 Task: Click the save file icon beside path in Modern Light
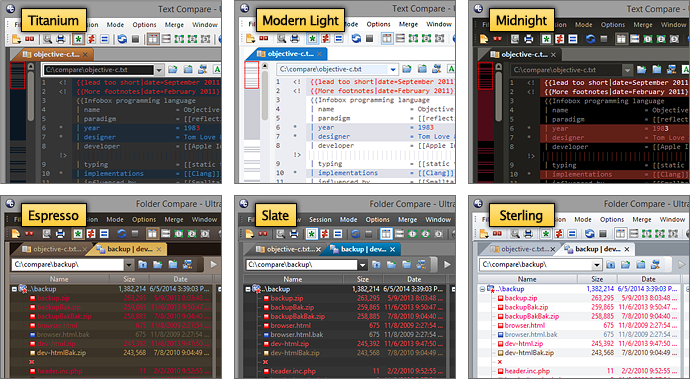tap(422, 69)
